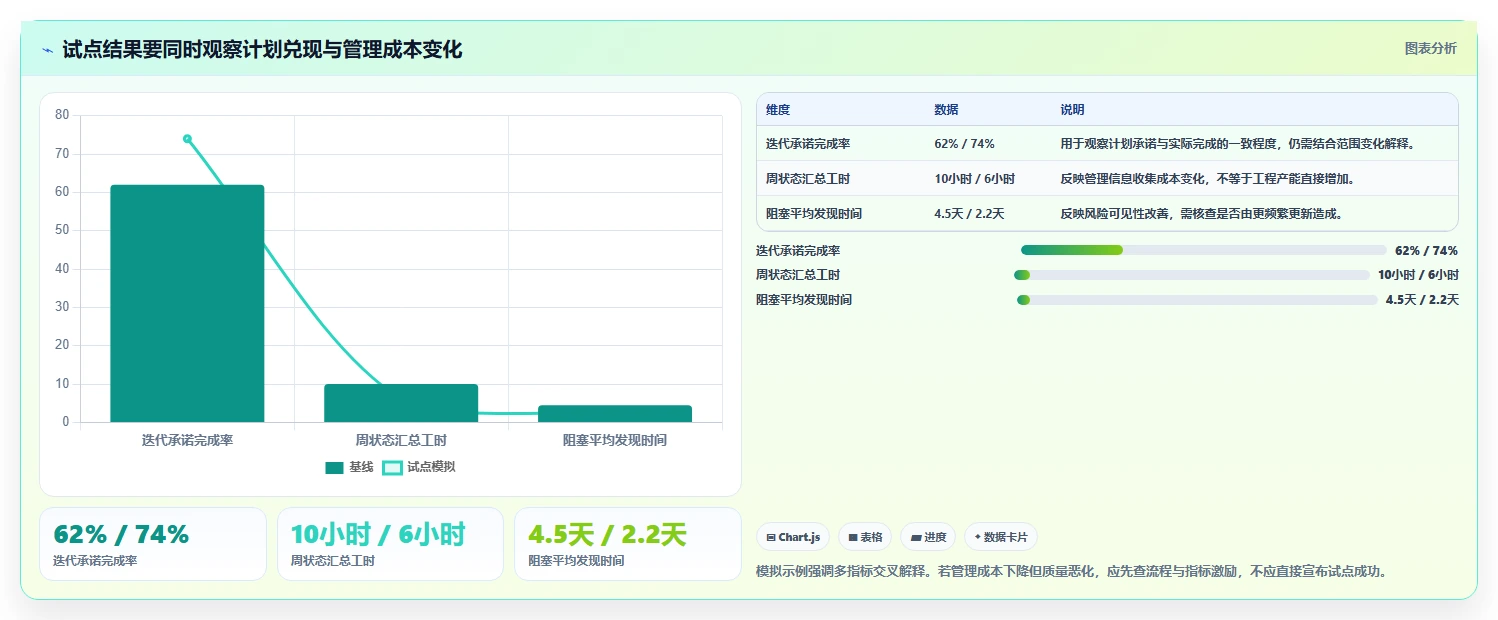Click the table cell 4.5天 / 2.2天
The width and height of the screenshot is (1498, 620).
point(969,214)
